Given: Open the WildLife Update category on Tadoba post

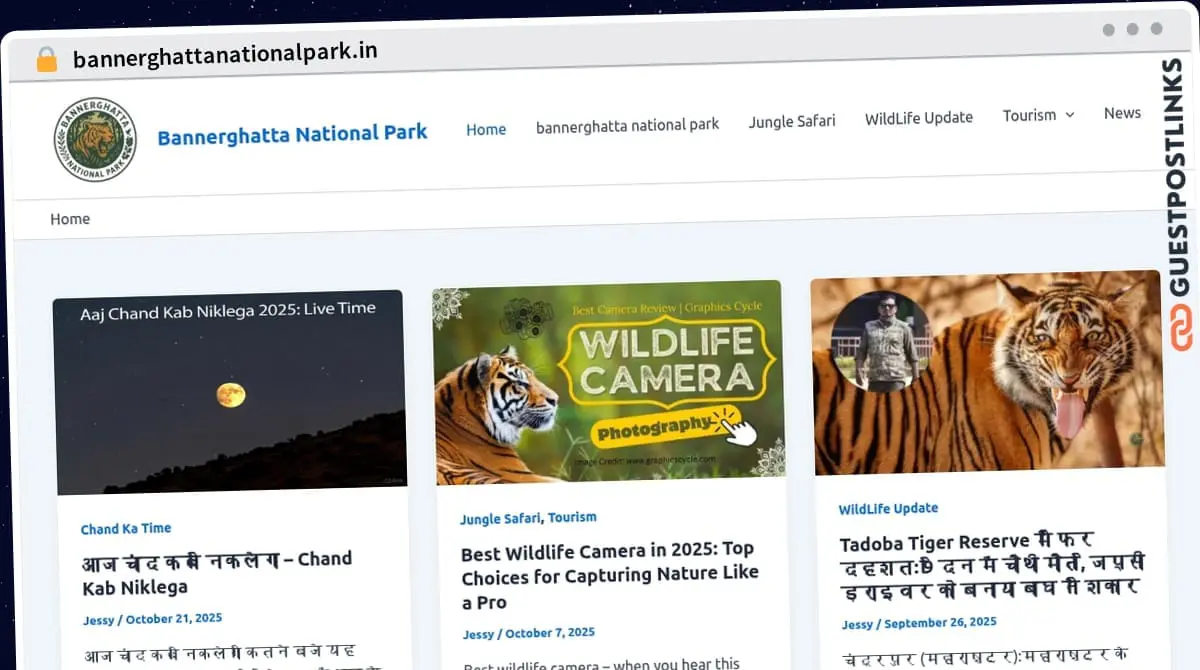Looking at the screenshot, I should coord(888,509).
